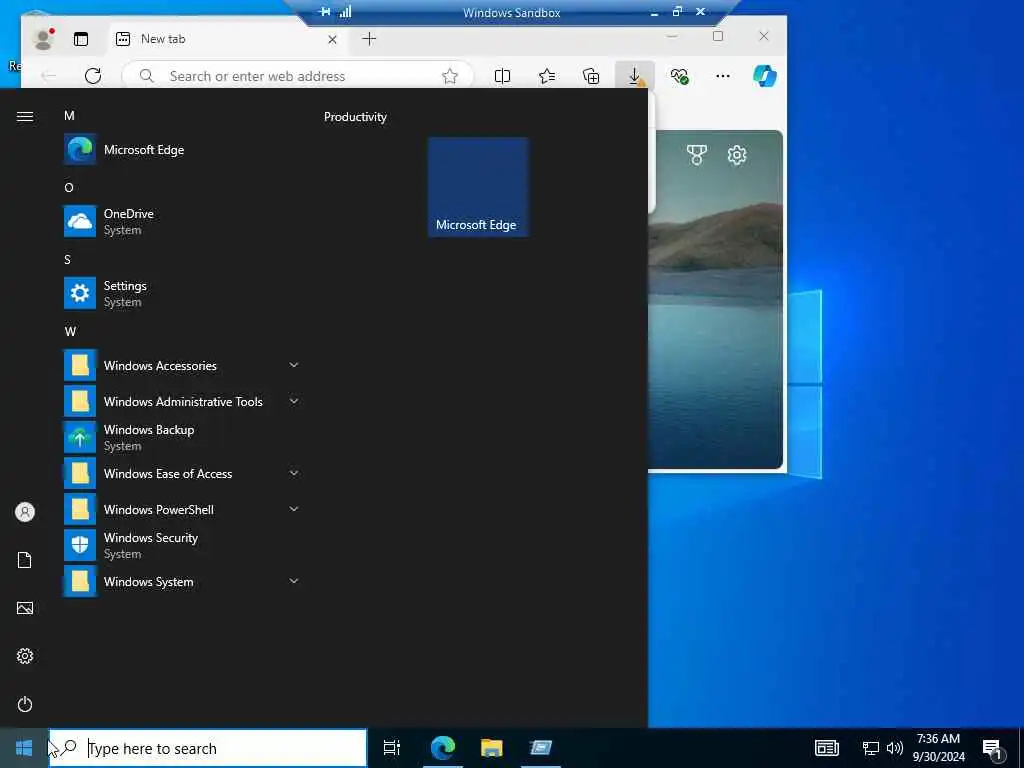Click the Productivity group header

coord(355,117)
